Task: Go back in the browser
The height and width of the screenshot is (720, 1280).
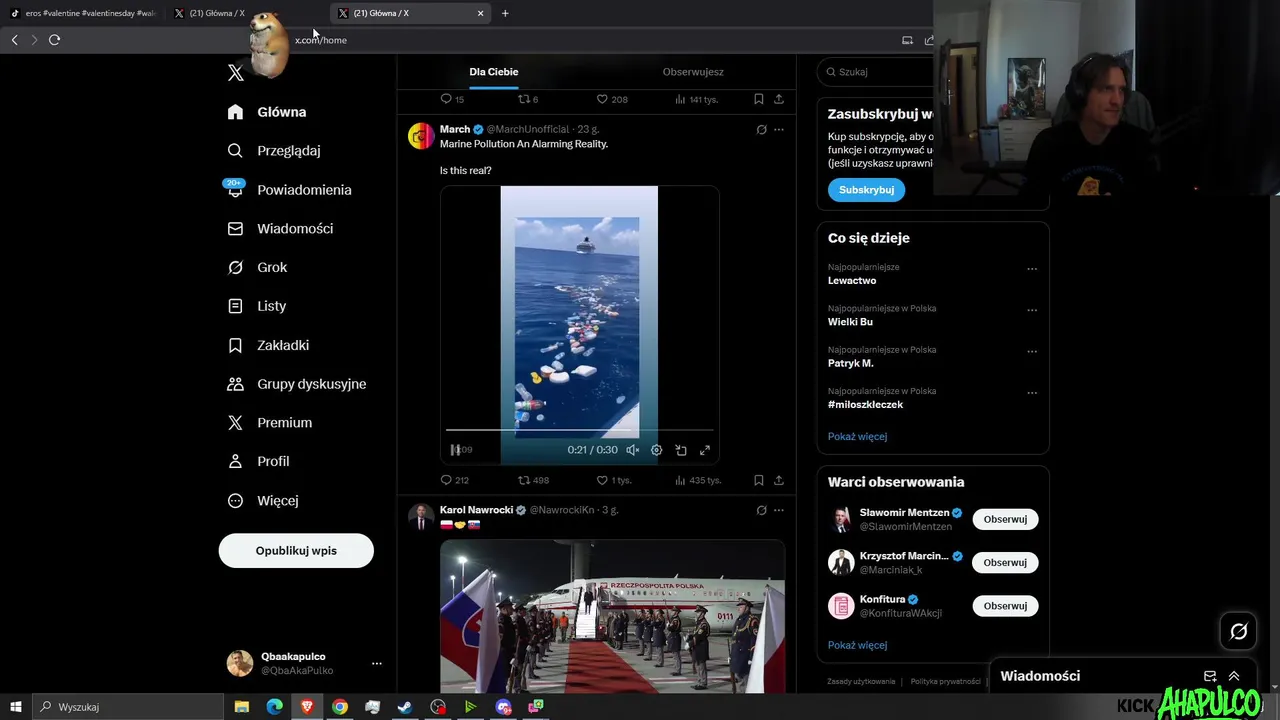Action: [x=14, y=40]
